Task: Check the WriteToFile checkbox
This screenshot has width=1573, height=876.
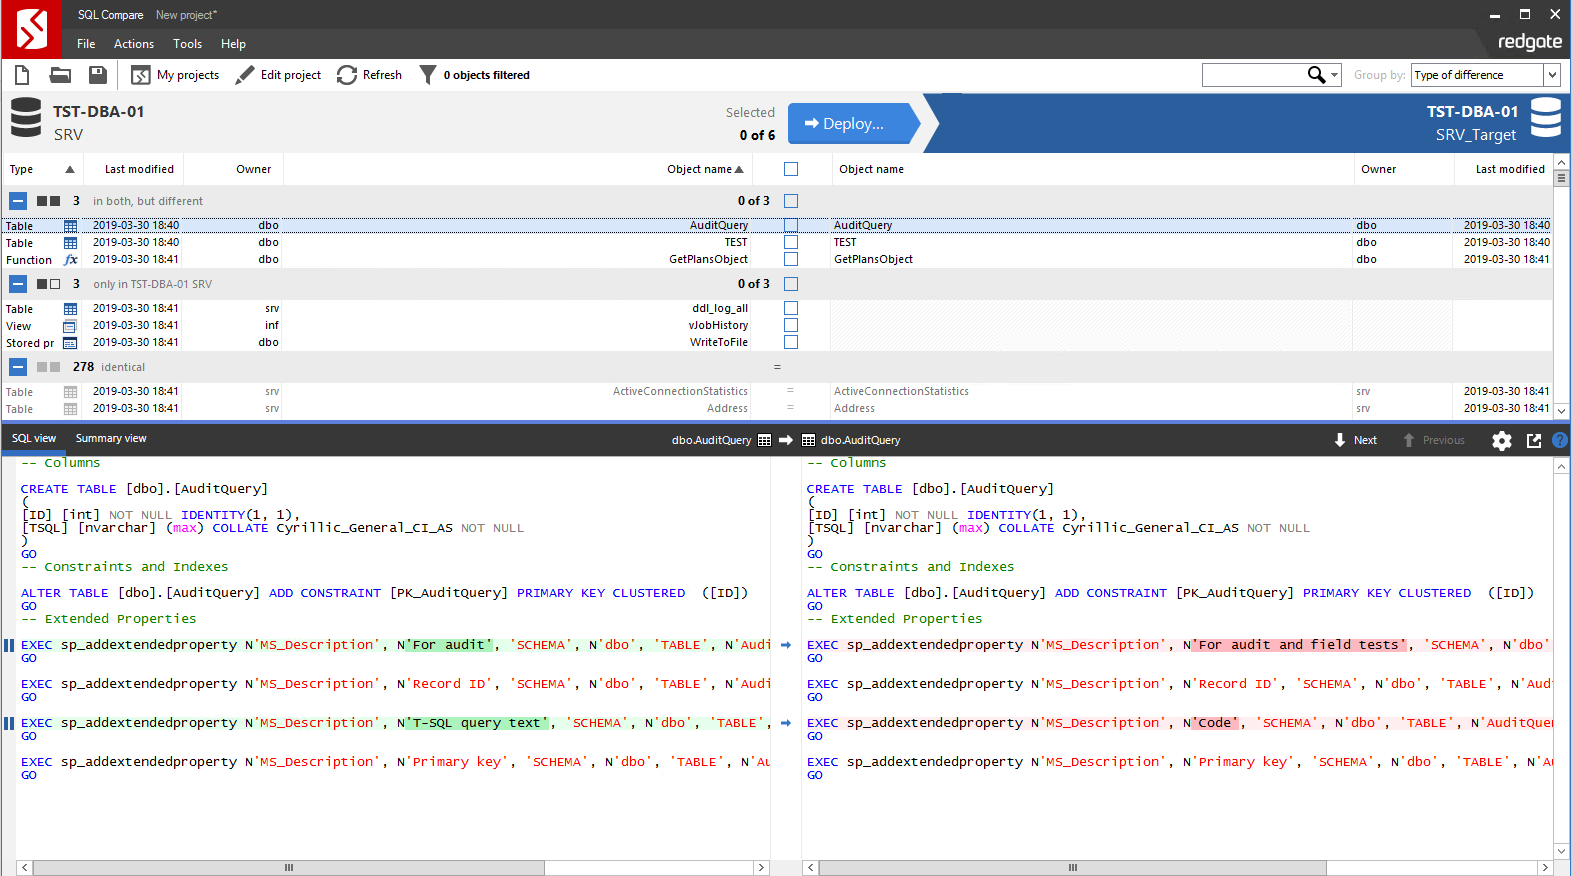Action: [x=791, y=342]
